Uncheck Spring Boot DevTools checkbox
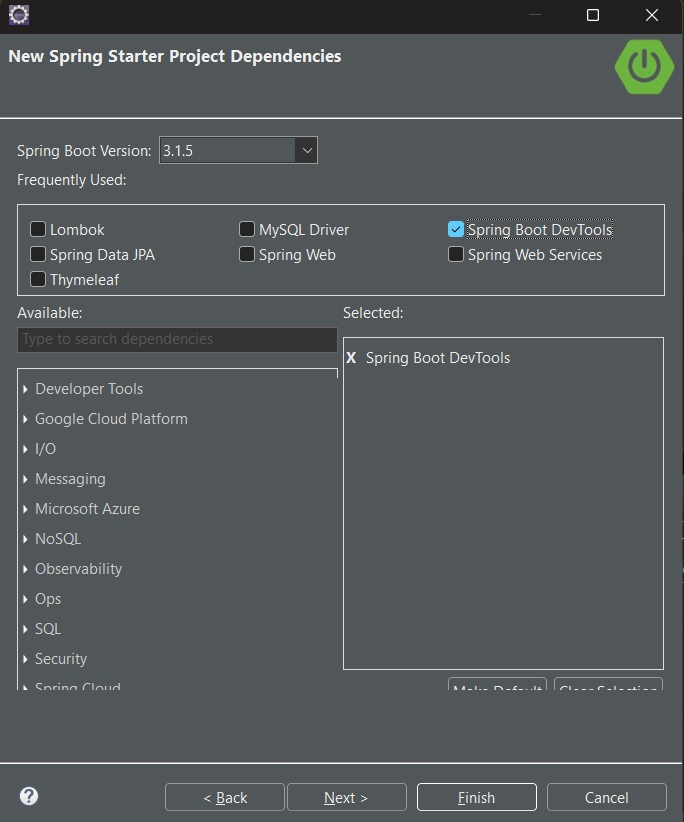Viewport: 684px width, 822px height. click(456, 230)
